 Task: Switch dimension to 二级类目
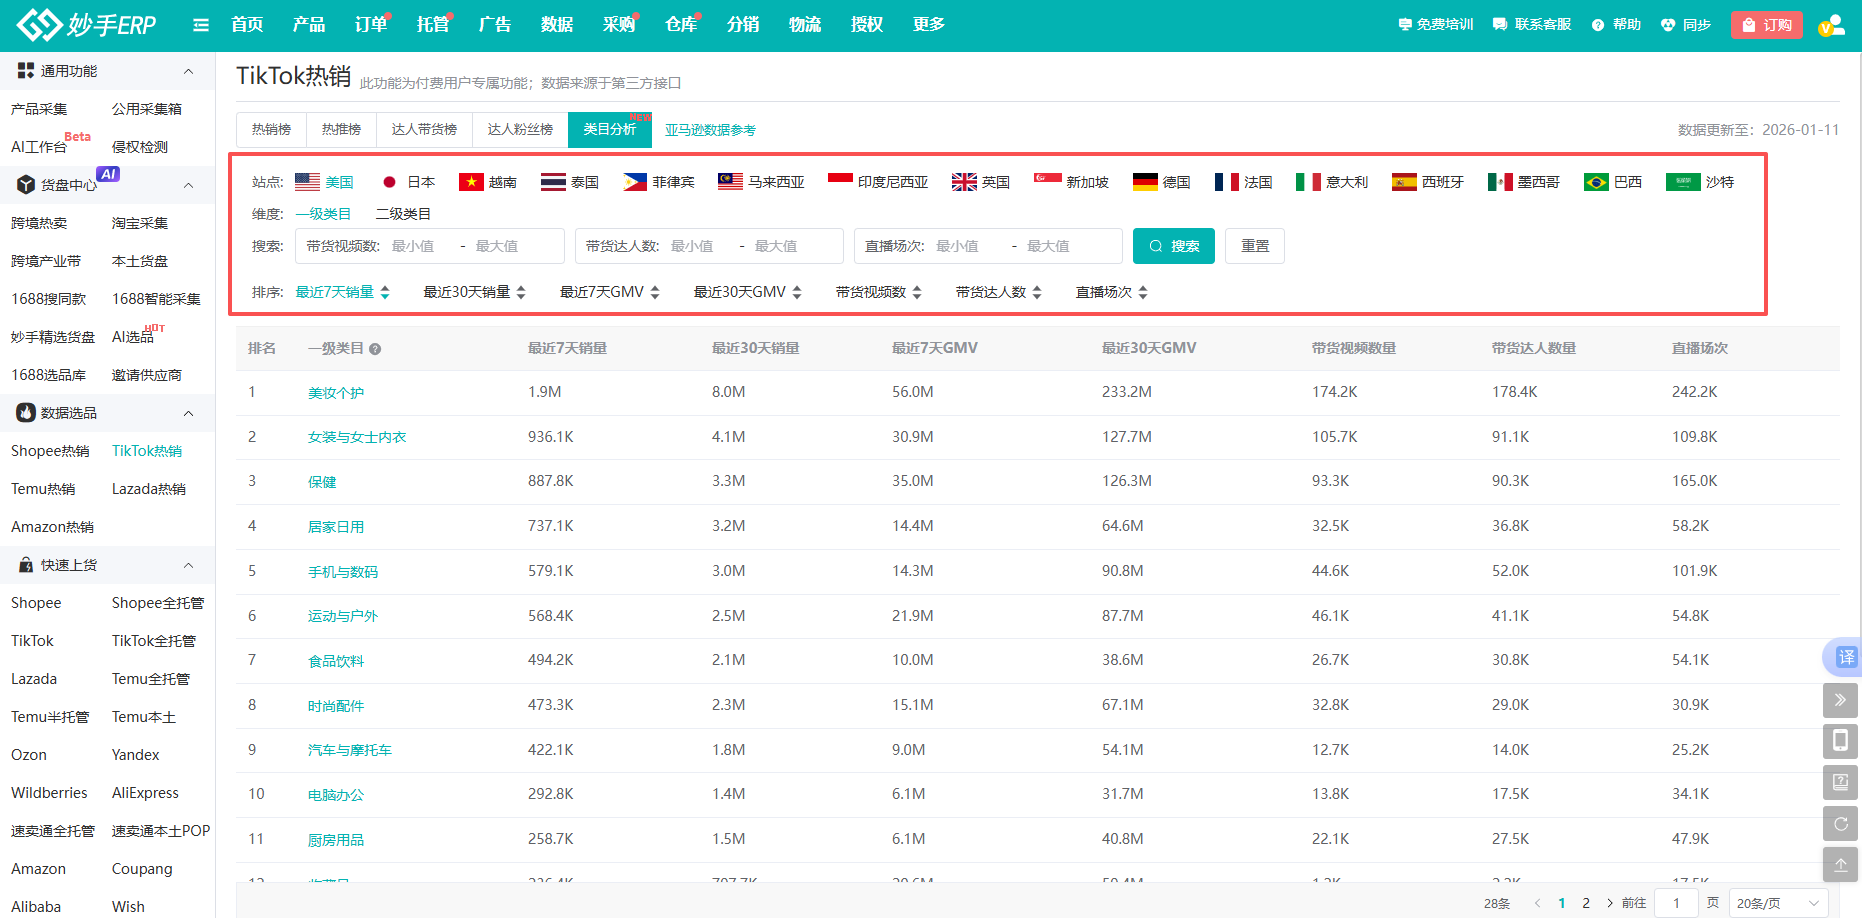pyautogui.click(x=403, y=214)
